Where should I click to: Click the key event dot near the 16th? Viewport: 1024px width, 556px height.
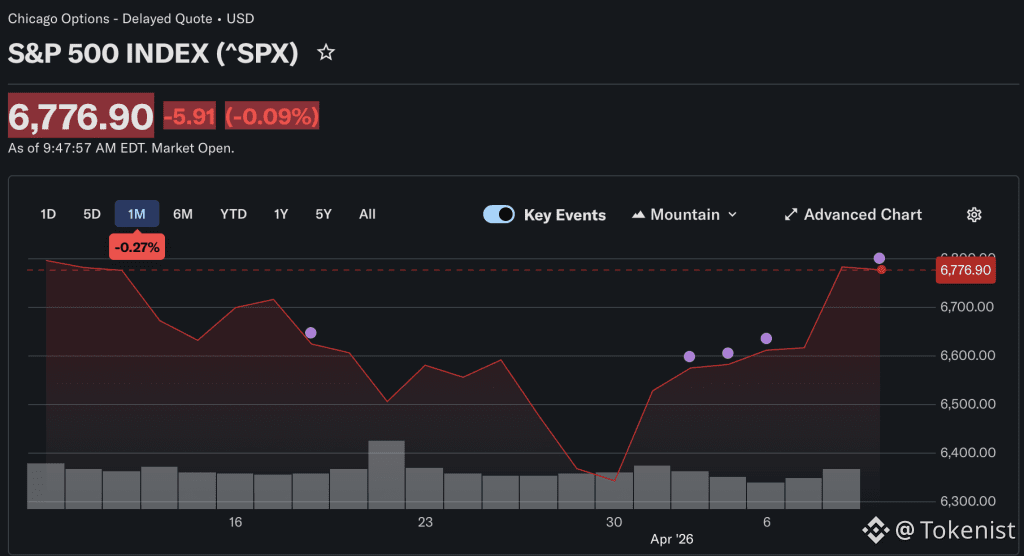coord(311,333)
